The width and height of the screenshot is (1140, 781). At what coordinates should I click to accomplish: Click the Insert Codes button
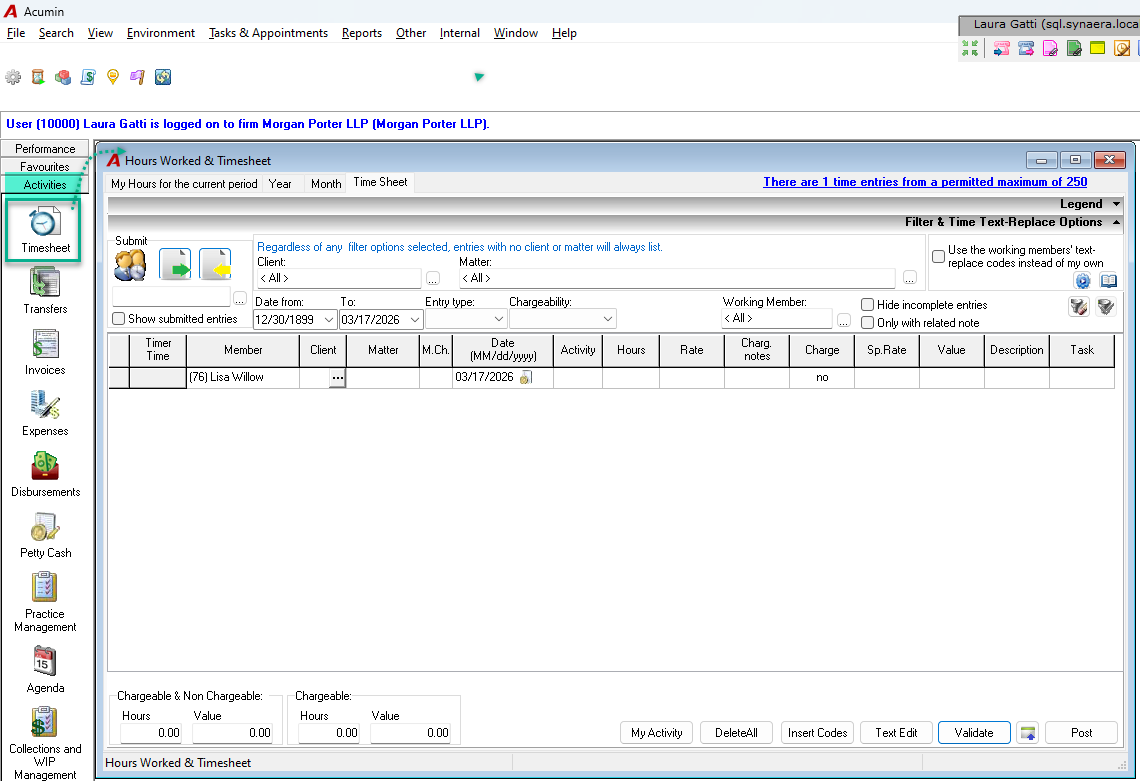point(817,732)
